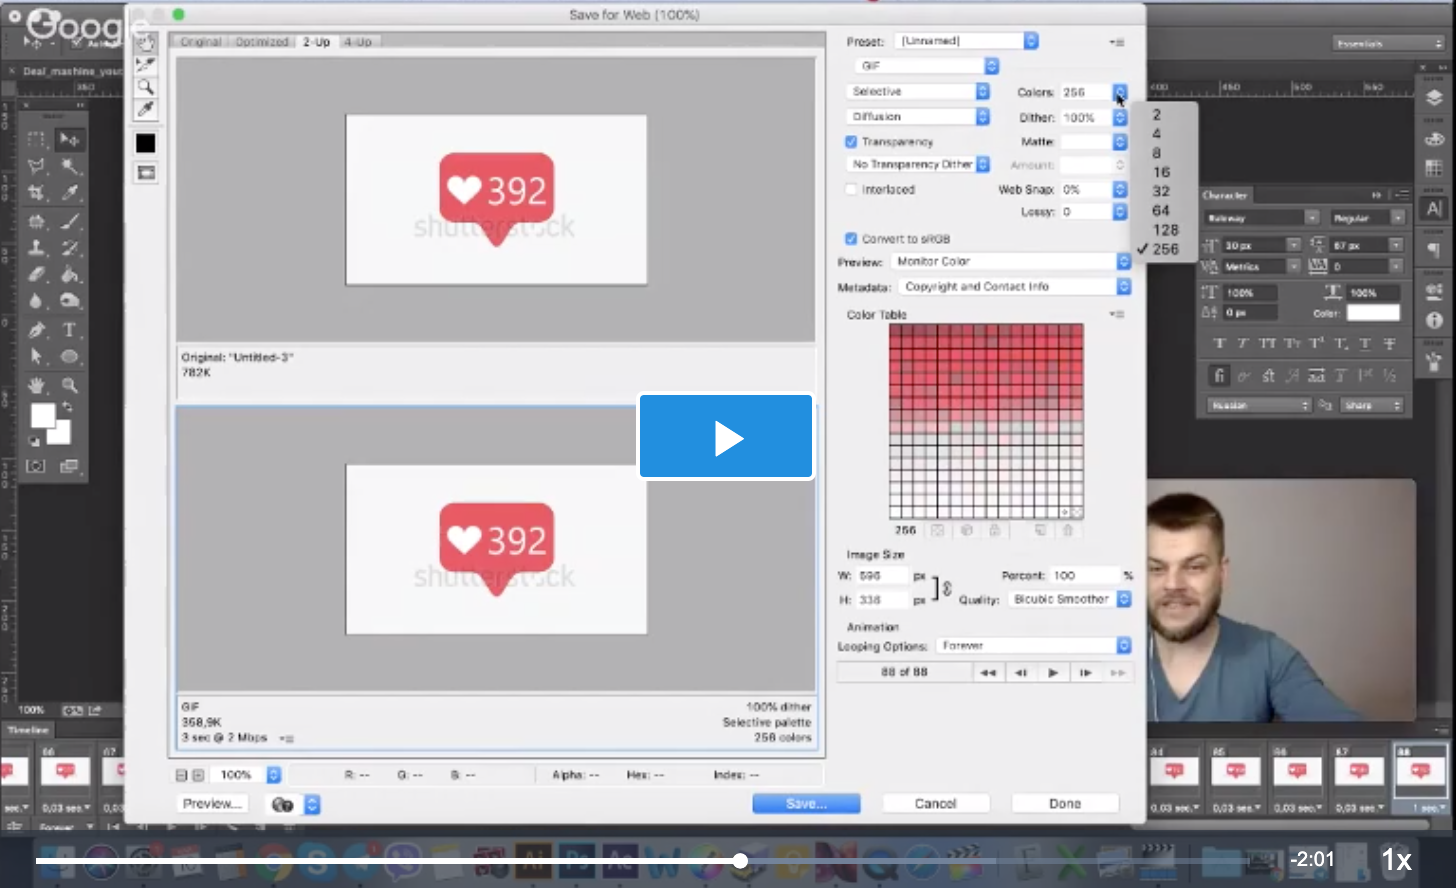Click the Cancel button
Image resolution: width=1456 pixels, height=888 pixels.
(x=935, y=803)
